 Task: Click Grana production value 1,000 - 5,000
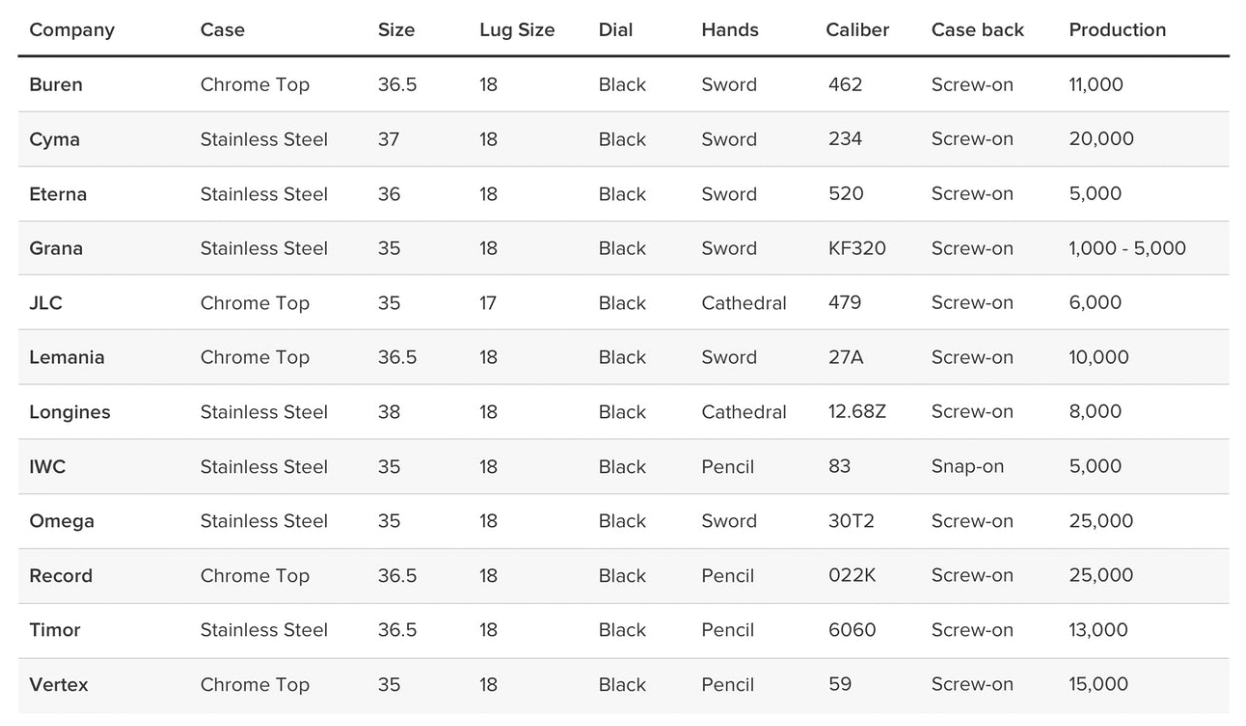click(1127, 248)
